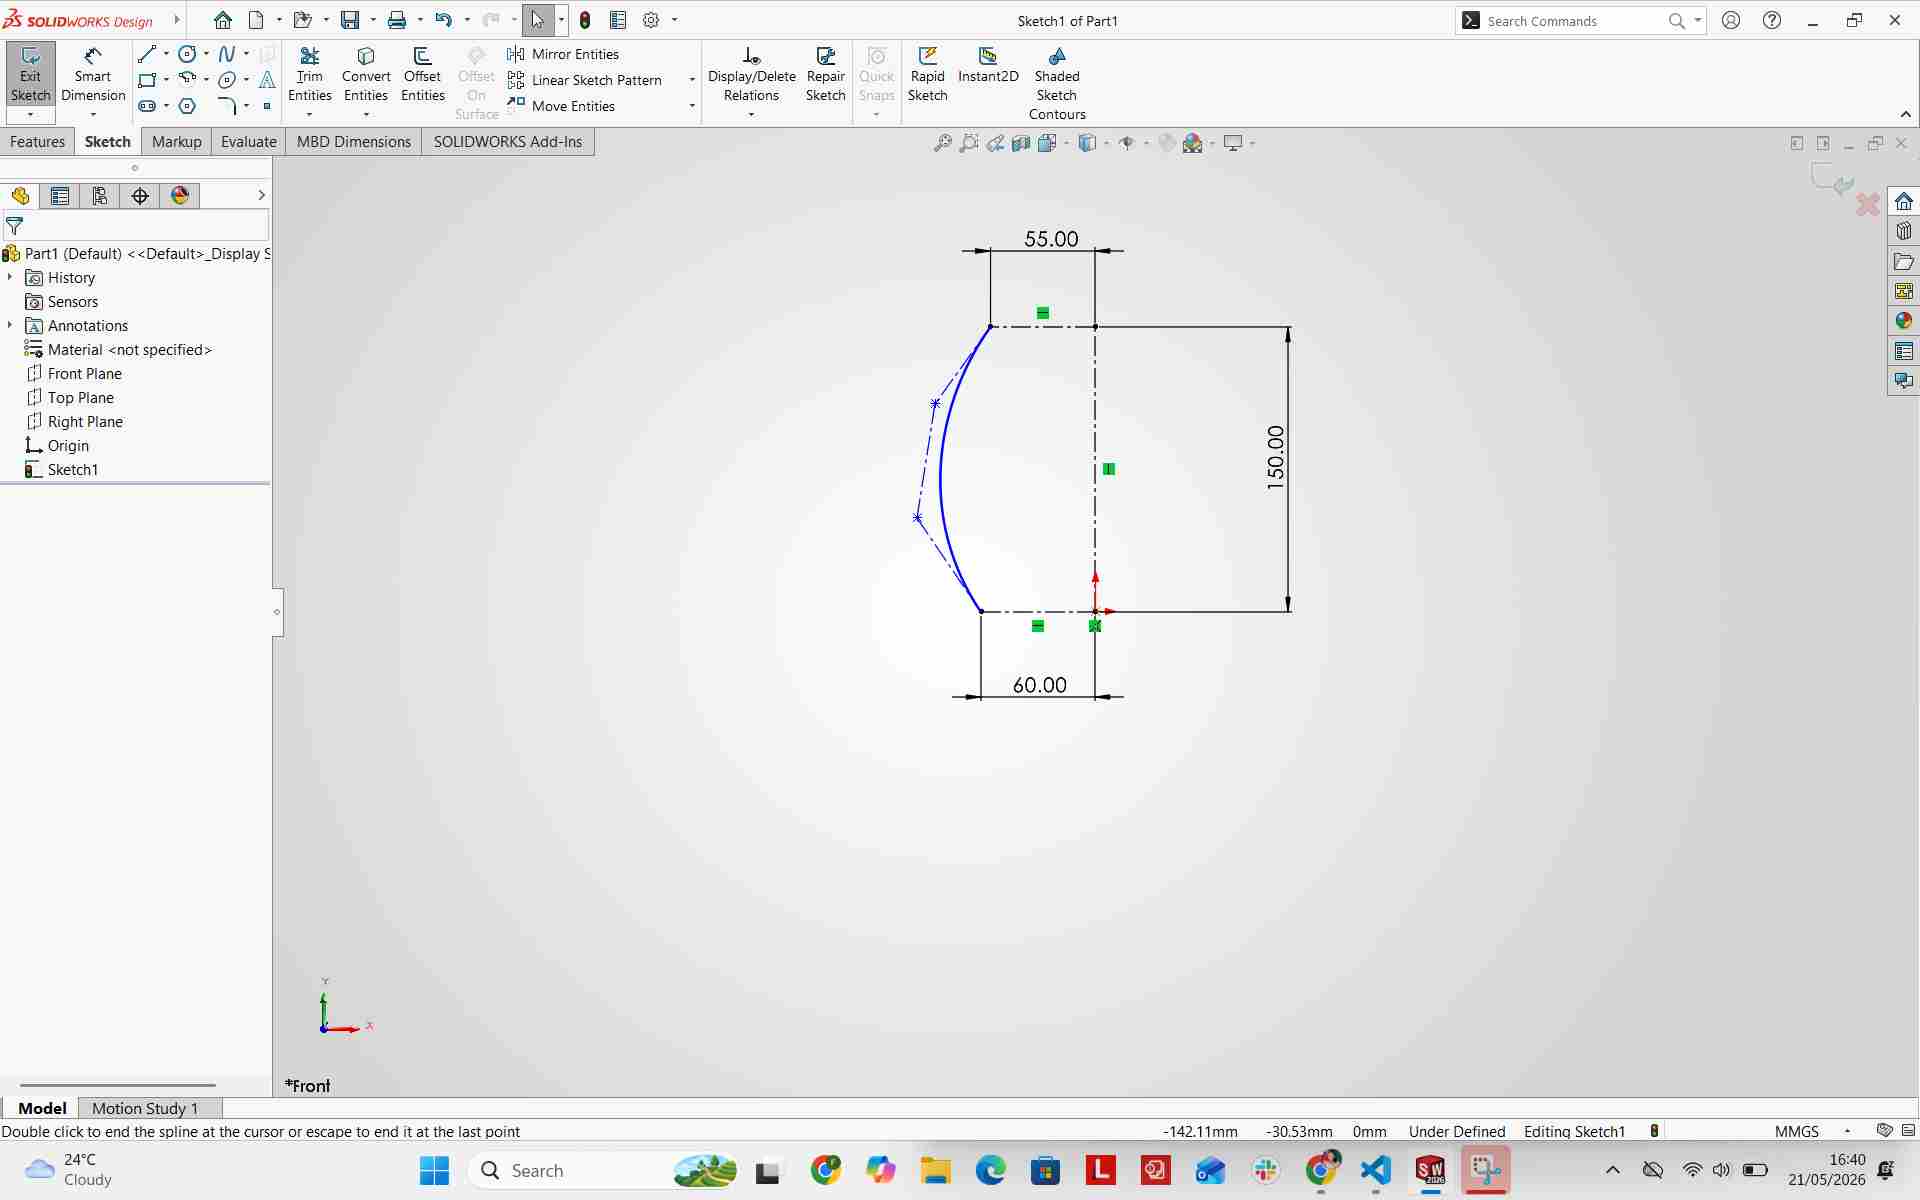Switch to the Features tab
Viewport: 1920px width, 1200px height.
[x=37, y=142]
